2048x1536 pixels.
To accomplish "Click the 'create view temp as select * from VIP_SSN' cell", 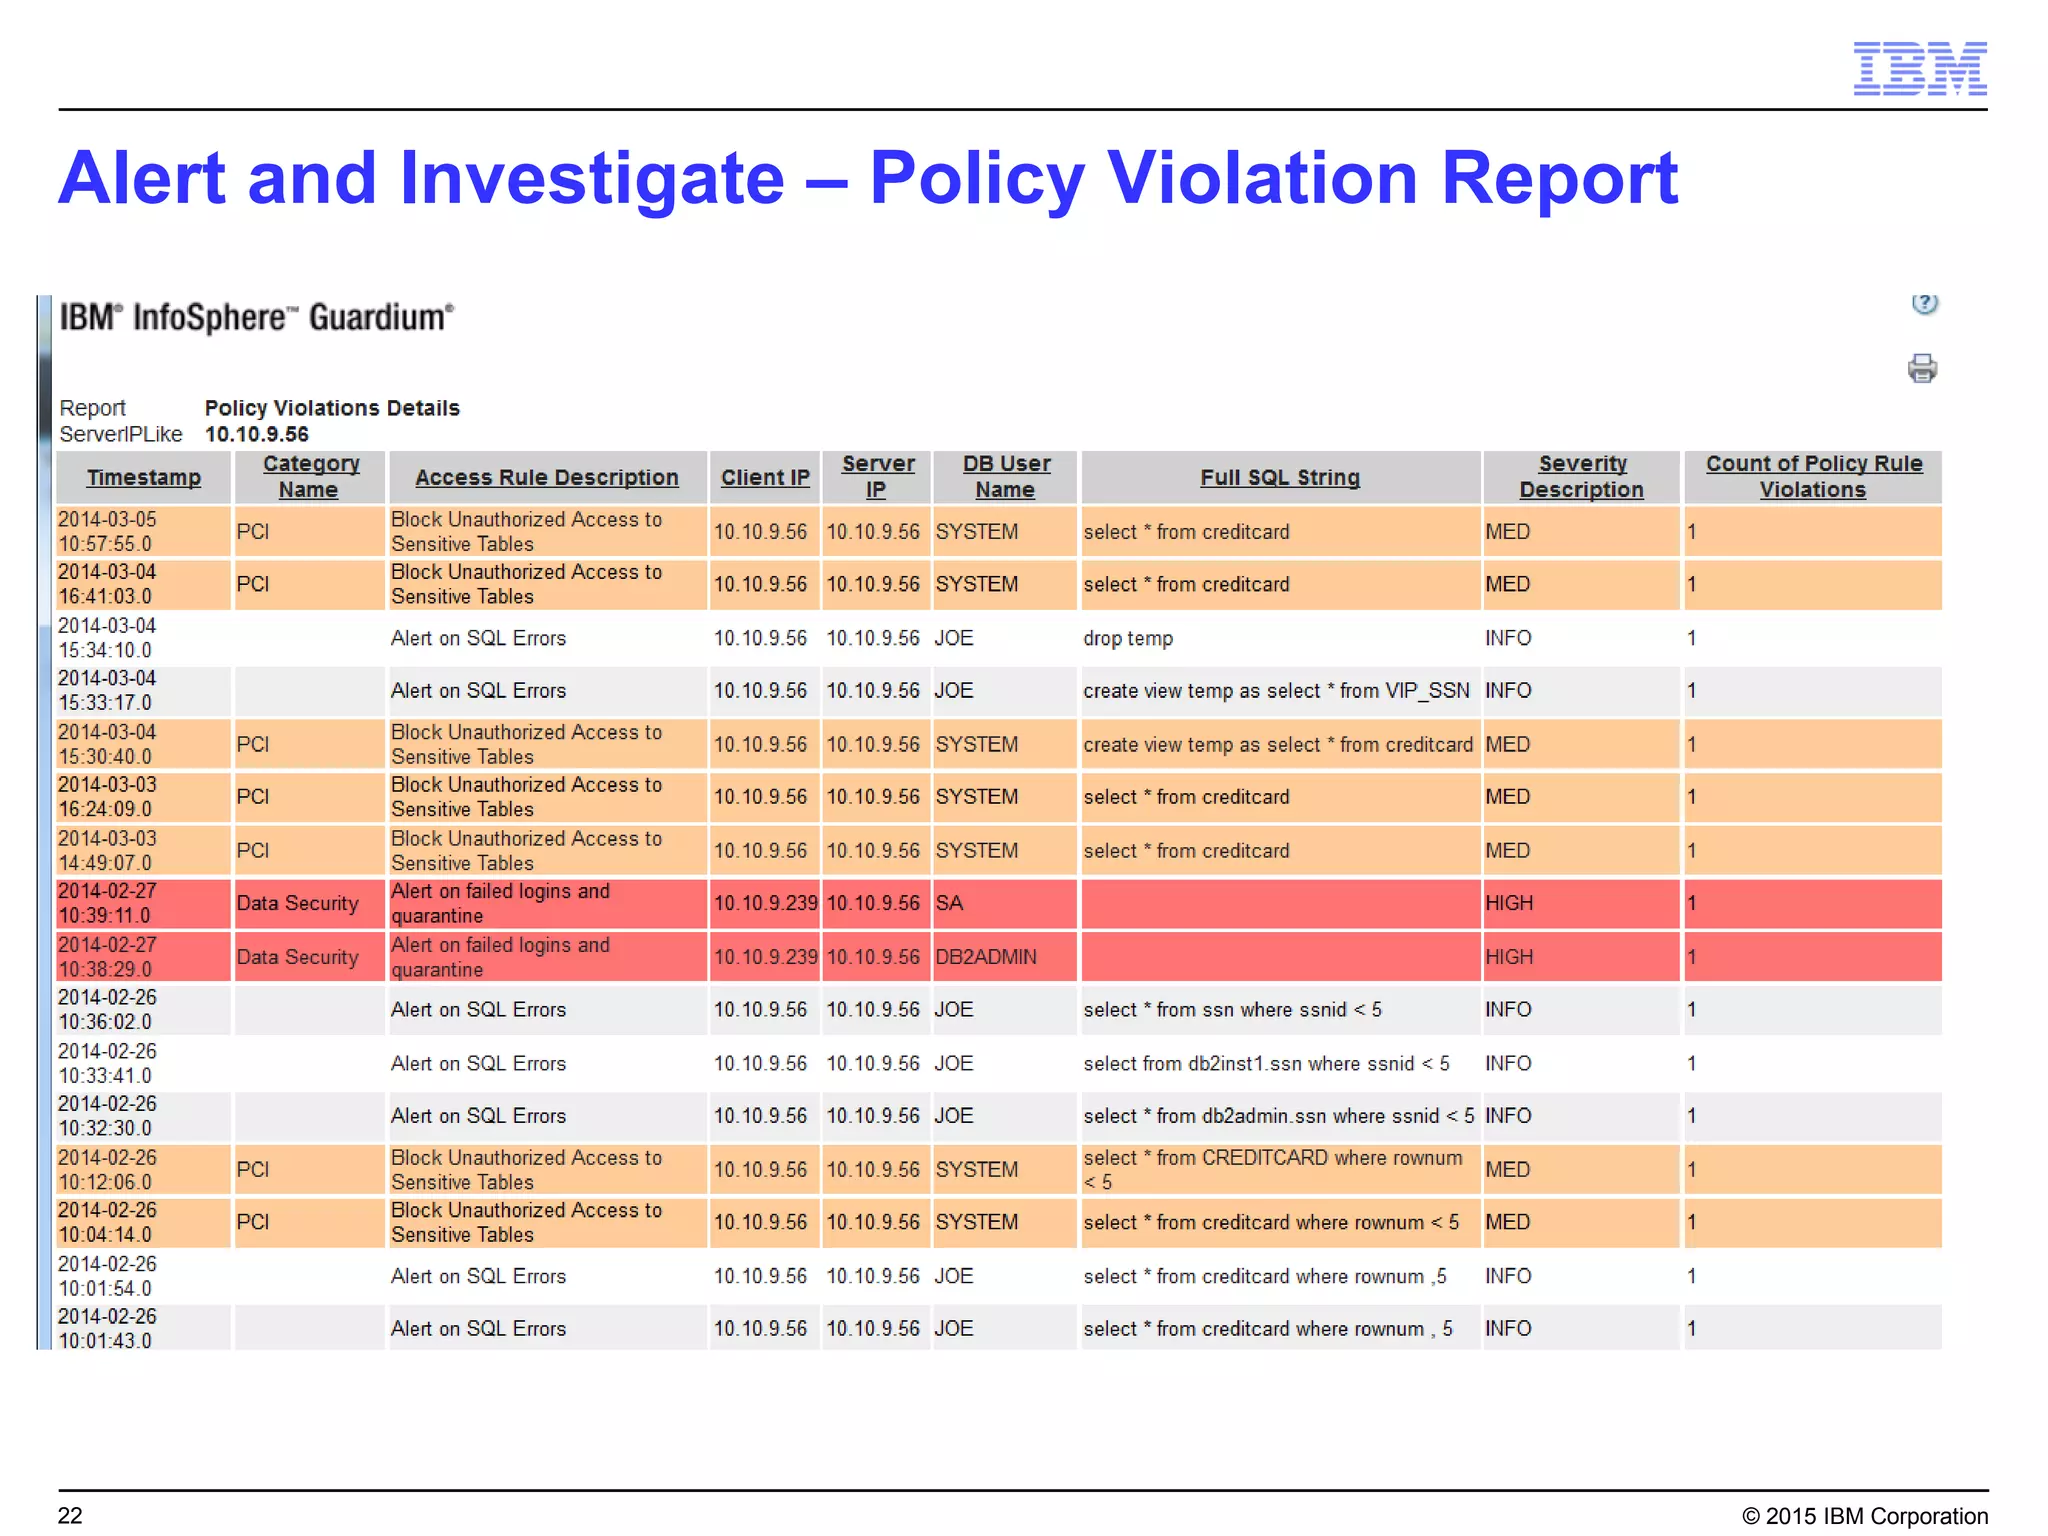I will click(1275, 691).
